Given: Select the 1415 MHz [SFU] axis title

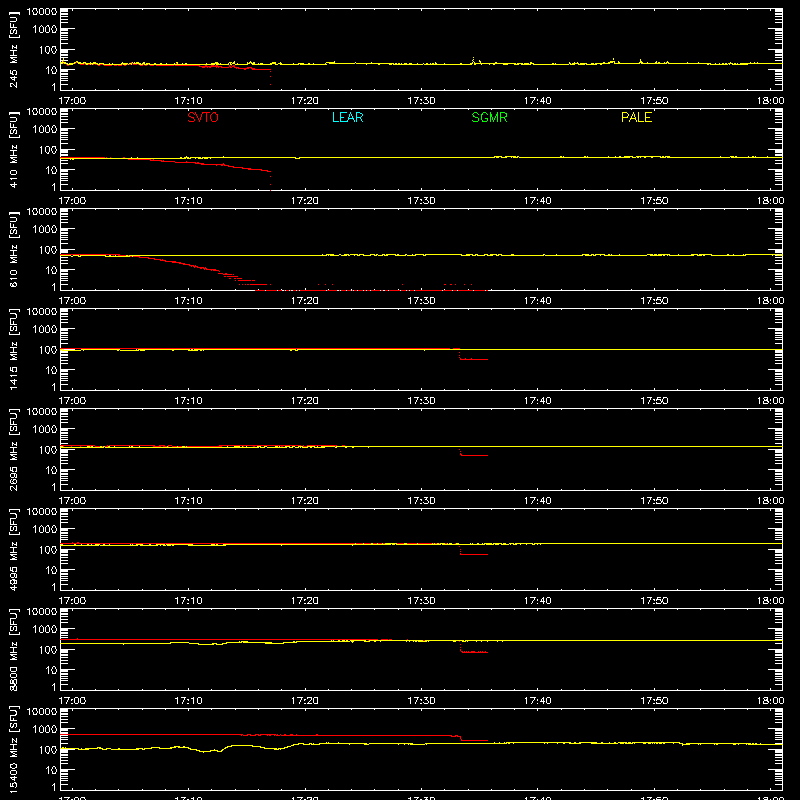Looking at the screenshot, I should pyautogui.click(x=13, y=349).
